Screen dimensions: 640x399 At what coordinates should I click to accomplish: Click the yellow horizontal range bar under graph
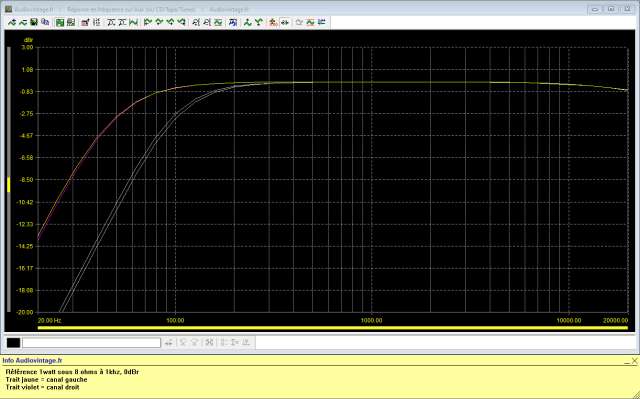click(x=333, y=328)
